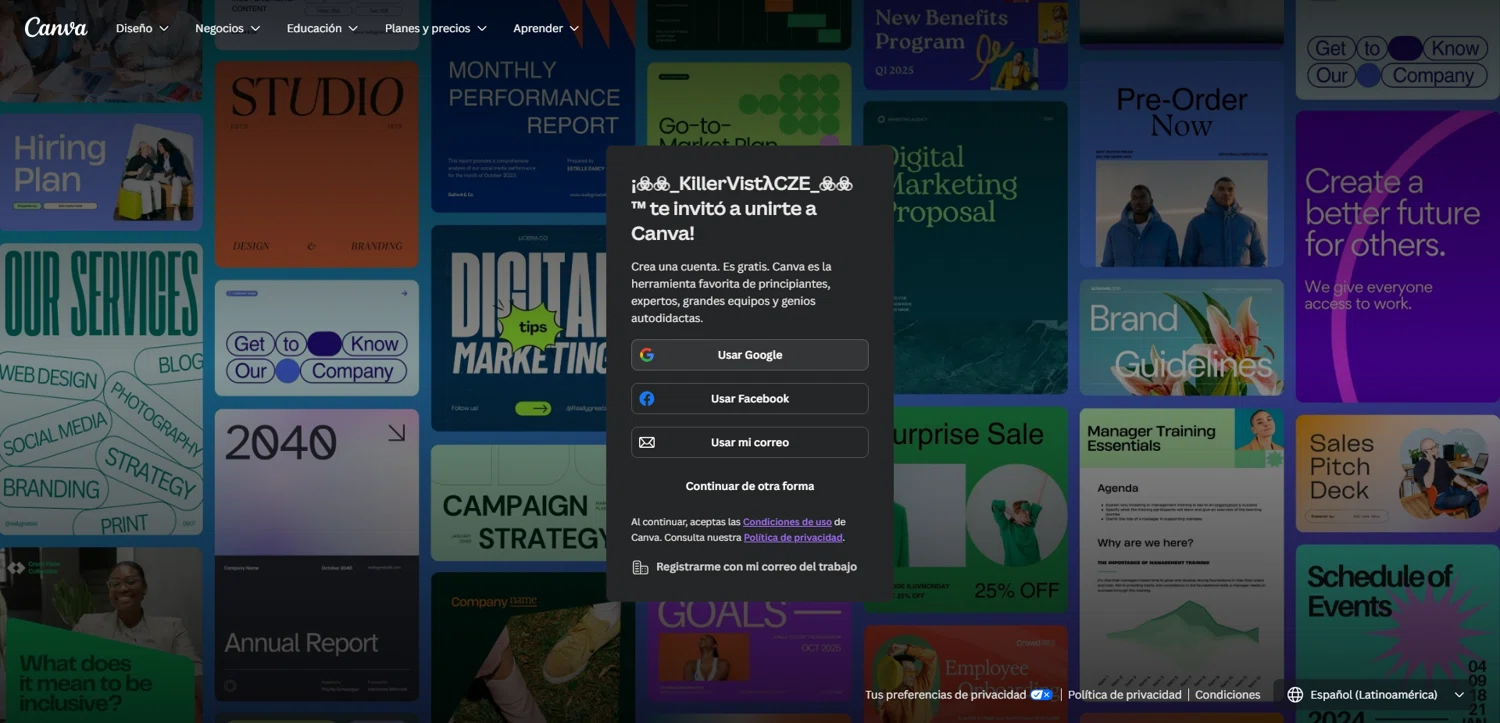Open the Planes y precios menu
1500x723 pixels.
436,28
